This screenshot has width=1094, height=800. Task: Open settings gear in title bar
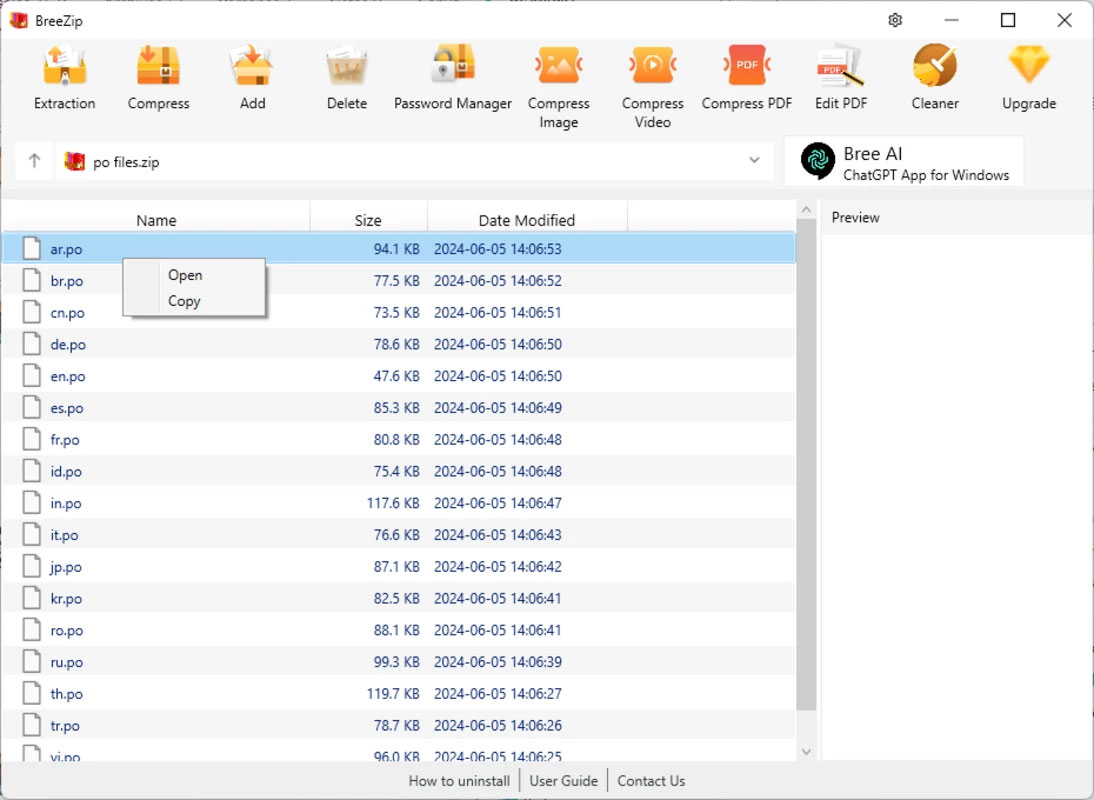895,20
